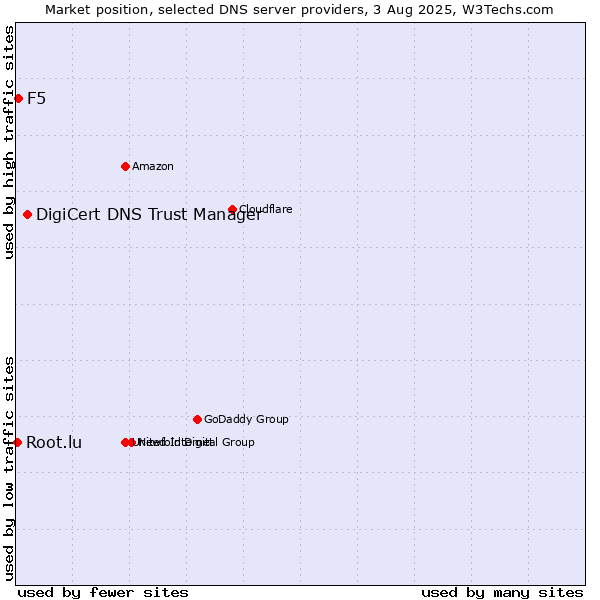Click the Amazon red data point
The width and height of the screenshot is (600, 600).
click(x=125, y=166)
